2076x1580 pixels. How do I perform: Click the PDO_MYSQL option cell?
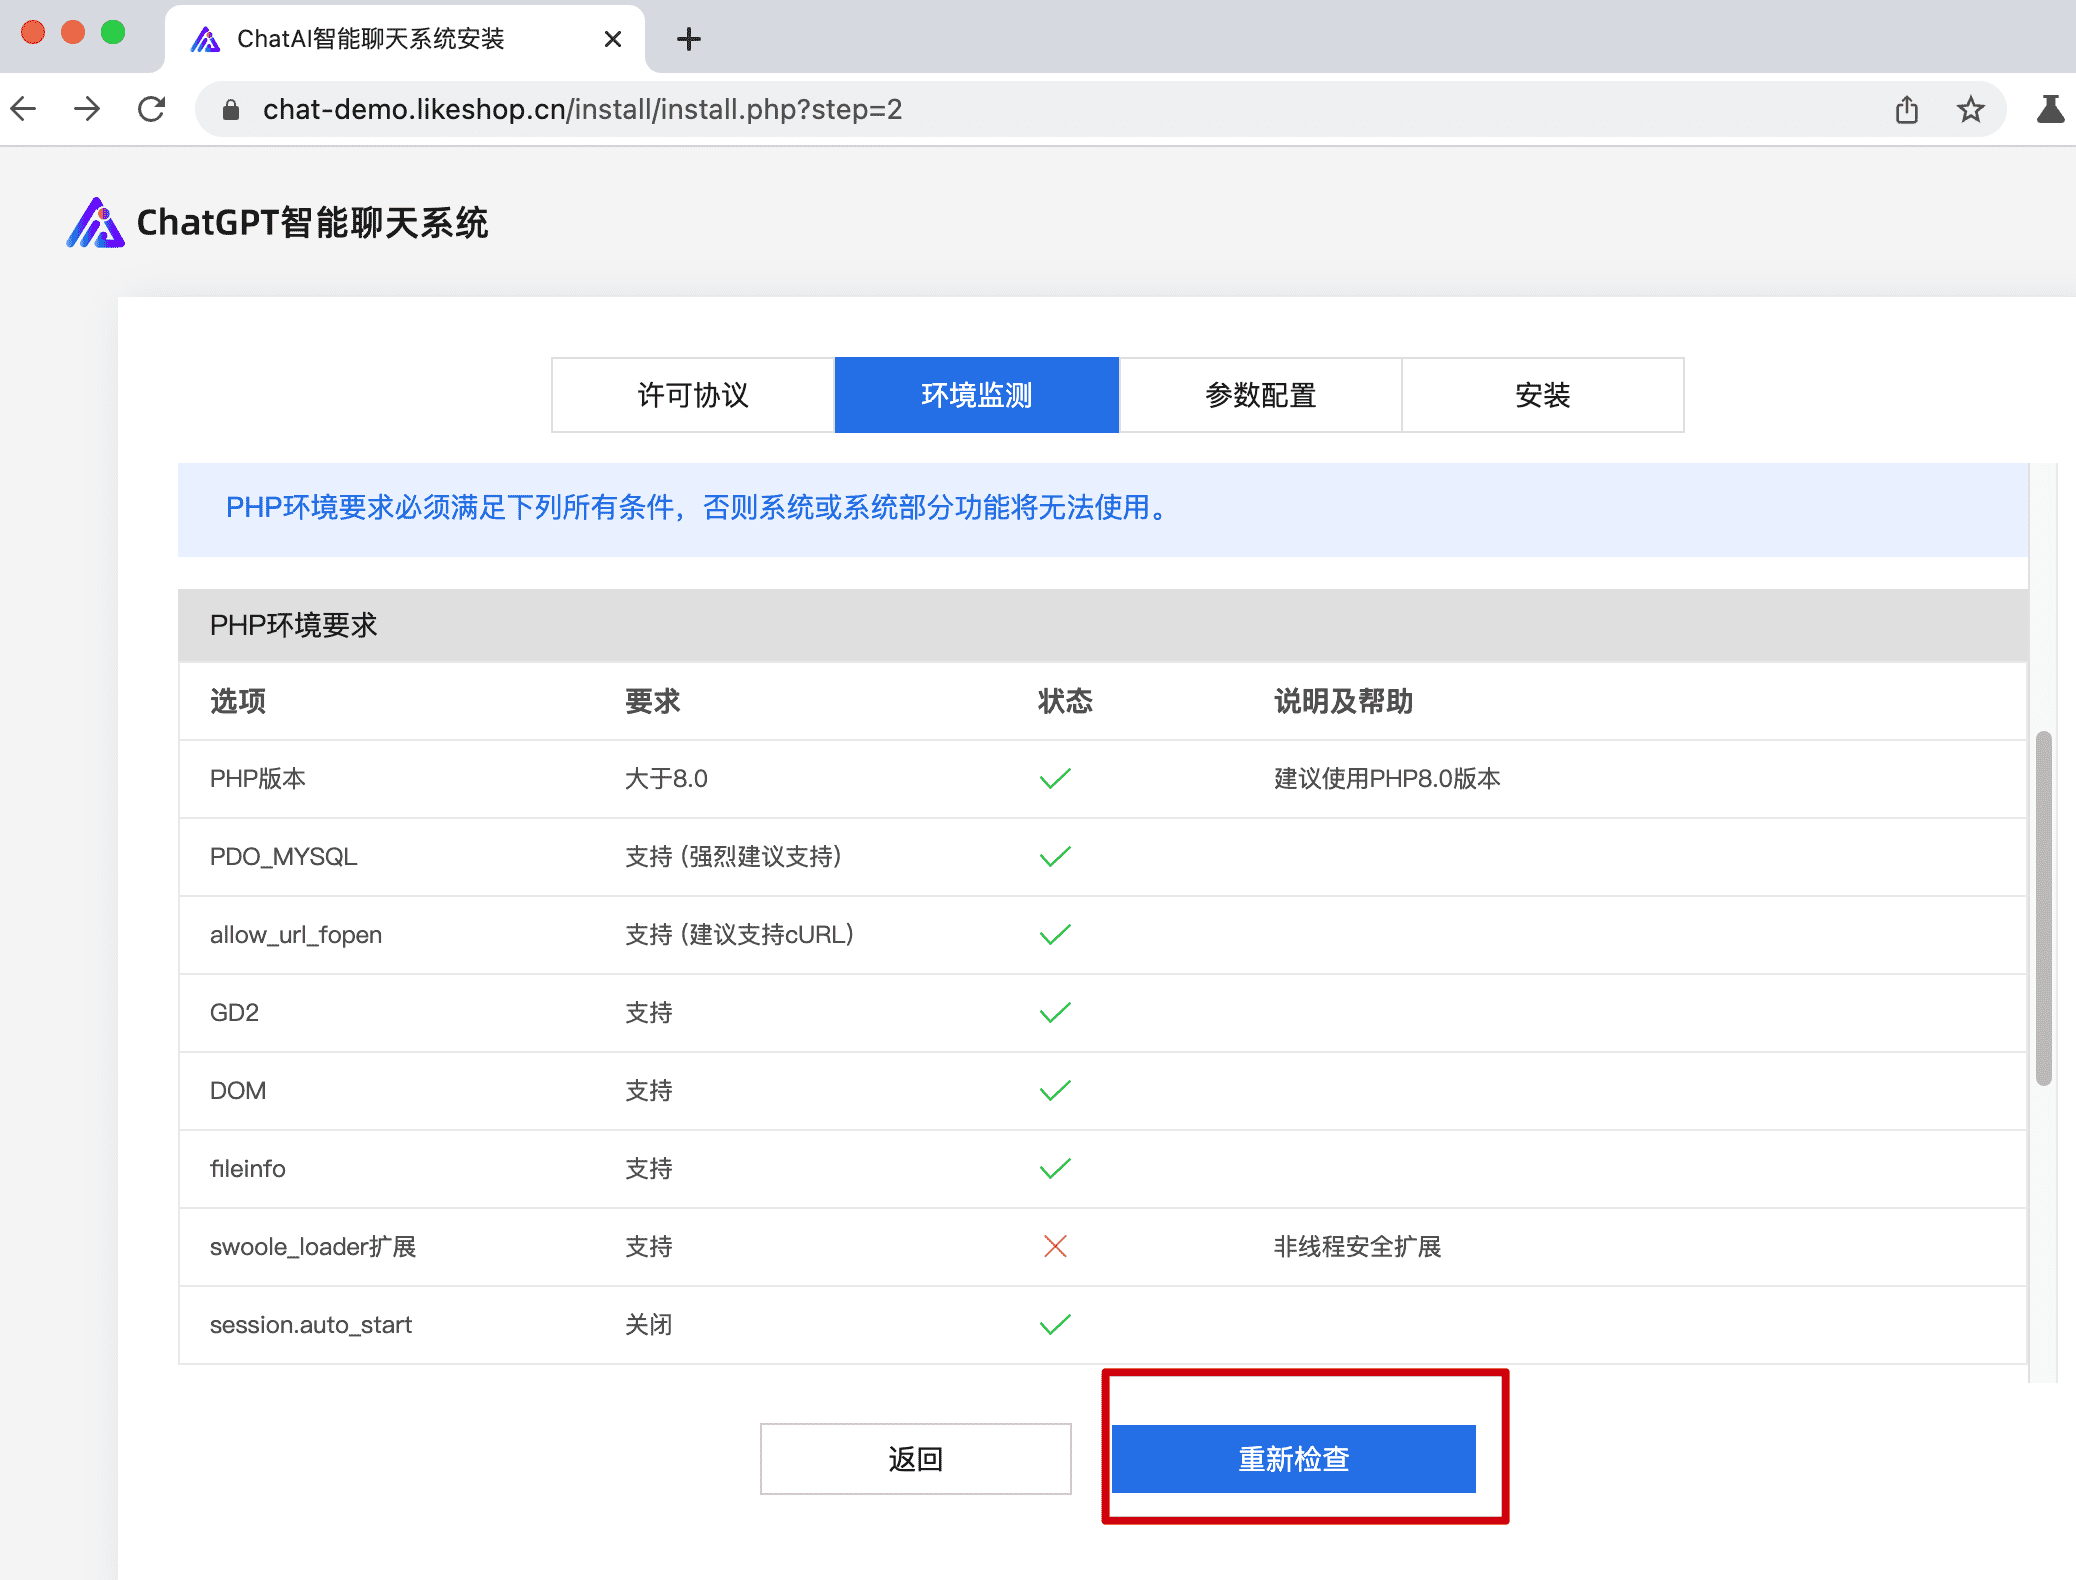tap(283, 856)
